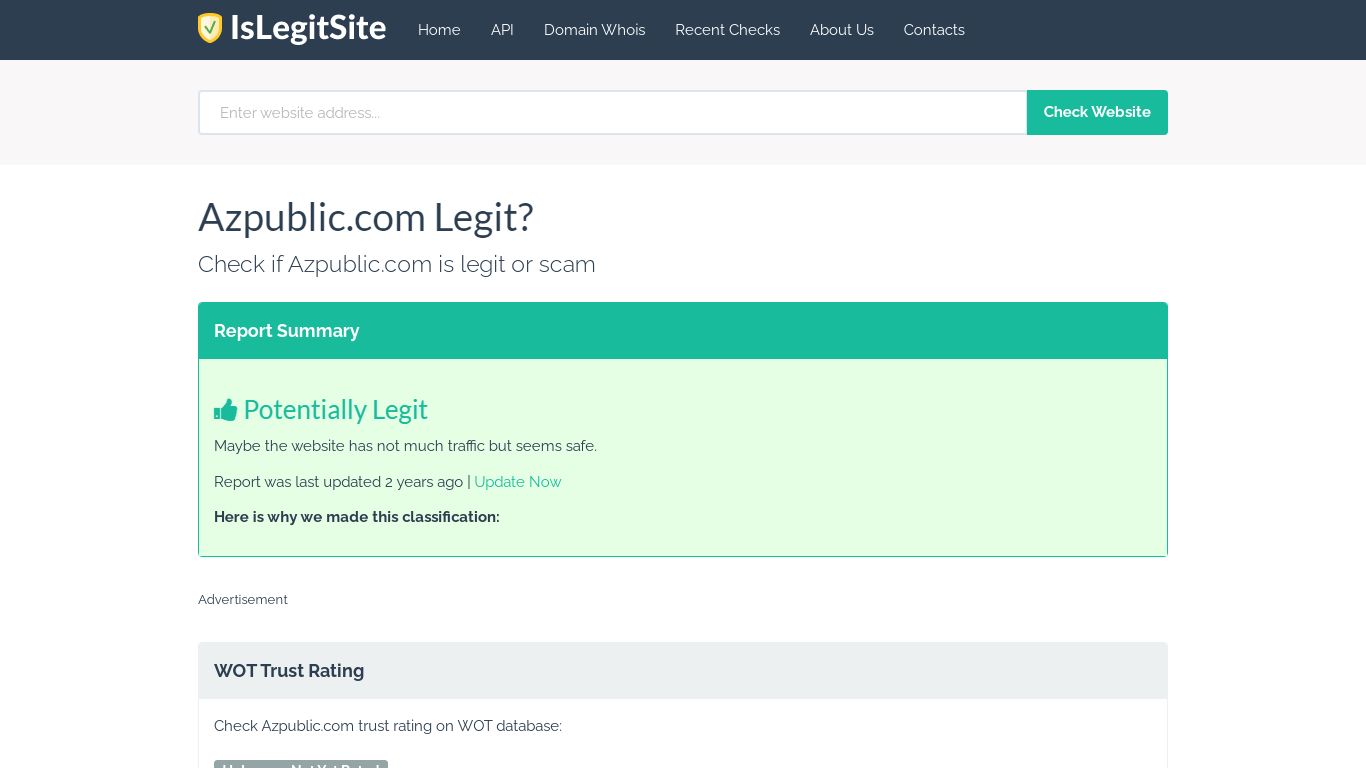Open the API menu item
The width and height of the screenshot is (1366, 768).
click(x=502, y=30)
